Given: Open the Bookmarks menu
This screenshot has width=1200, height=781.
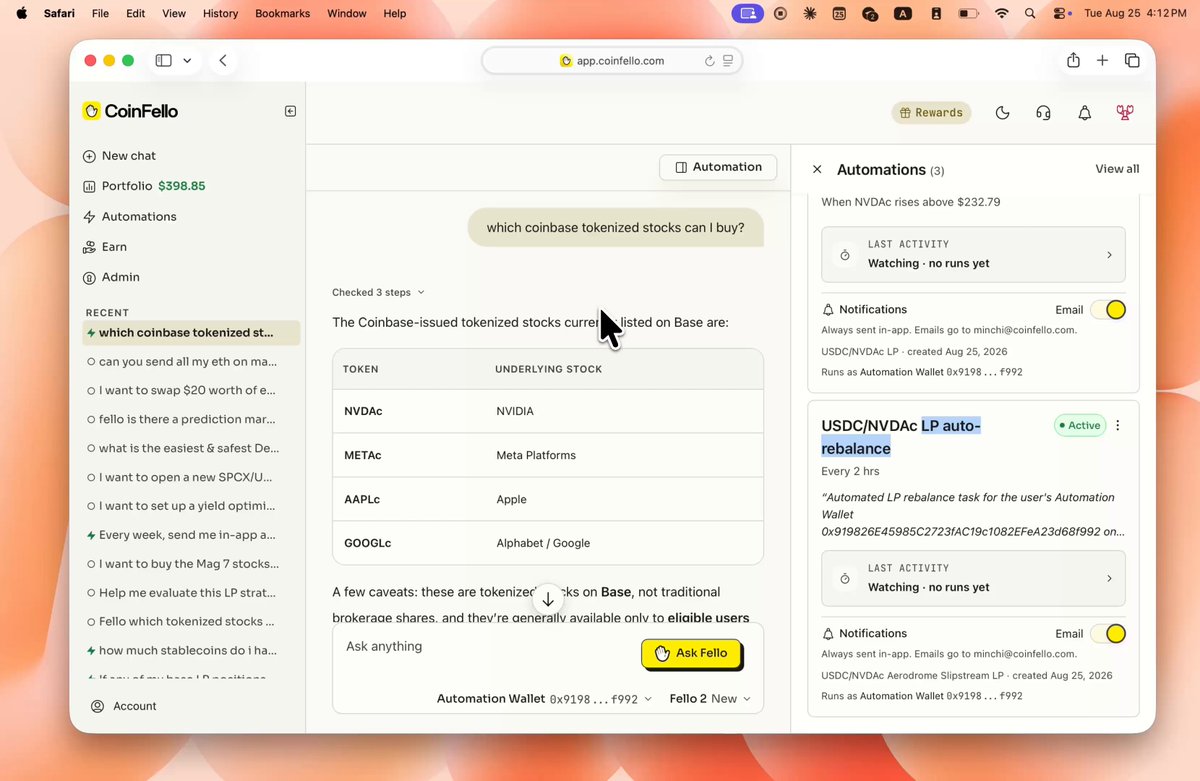Looking at the screenshot, I should 282,14.
